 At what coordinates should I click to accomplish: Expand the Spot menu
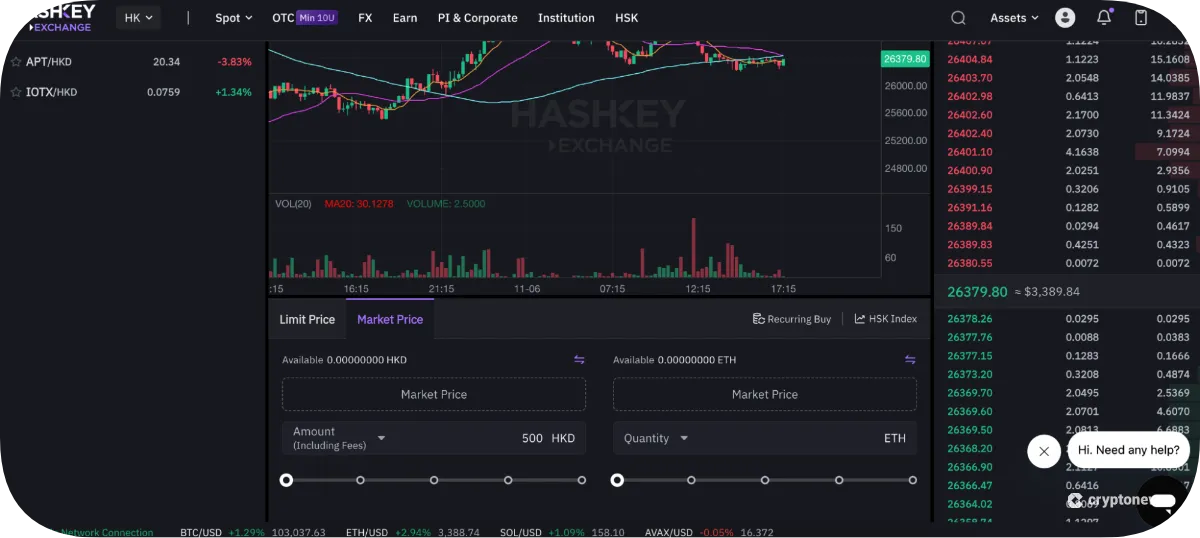tap(234, 18)
